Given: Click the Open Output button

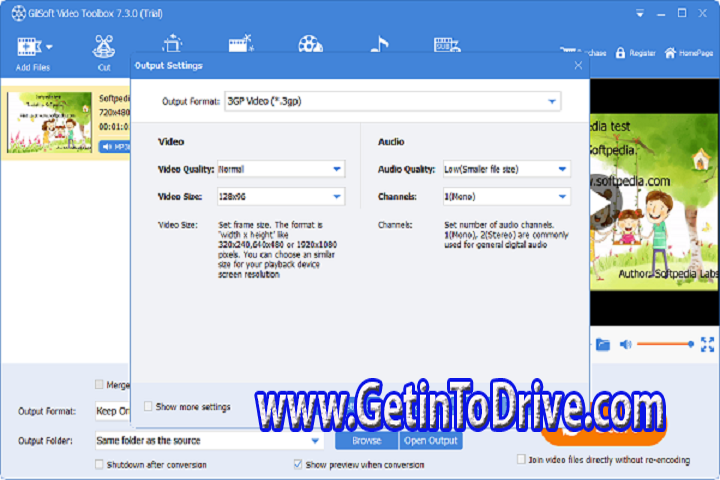Looking at the screenshot, I should click(x=431, y=441).
